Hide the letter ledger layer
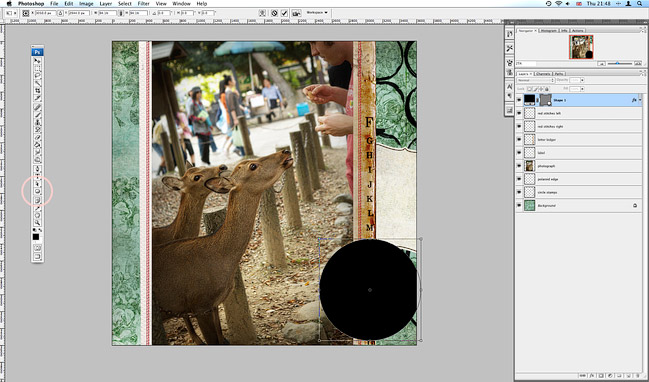 coord(519,139)
